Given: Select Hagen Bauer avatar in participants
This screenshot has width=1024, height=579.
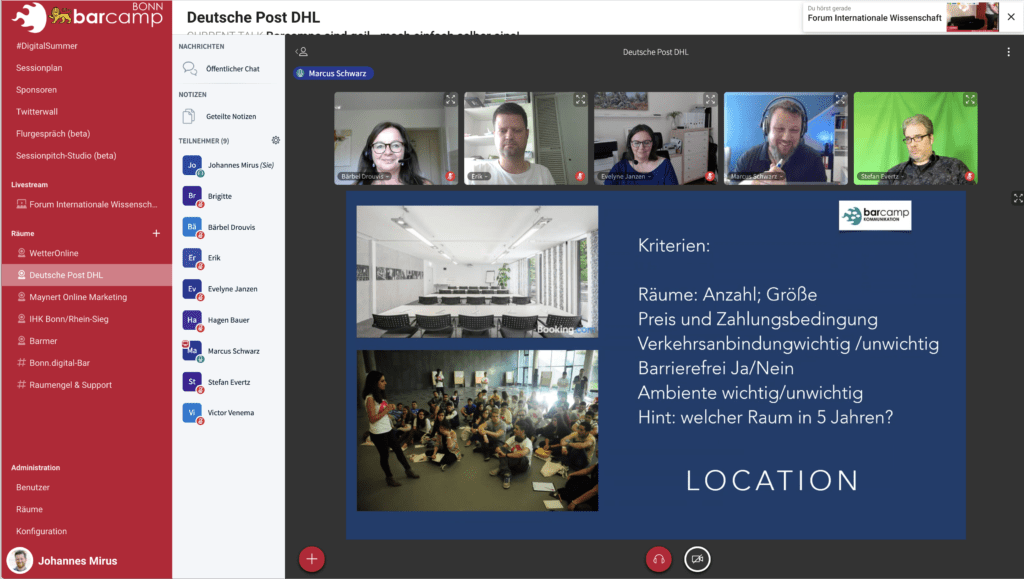Looking at the screenshot, I should coord(192,320).
